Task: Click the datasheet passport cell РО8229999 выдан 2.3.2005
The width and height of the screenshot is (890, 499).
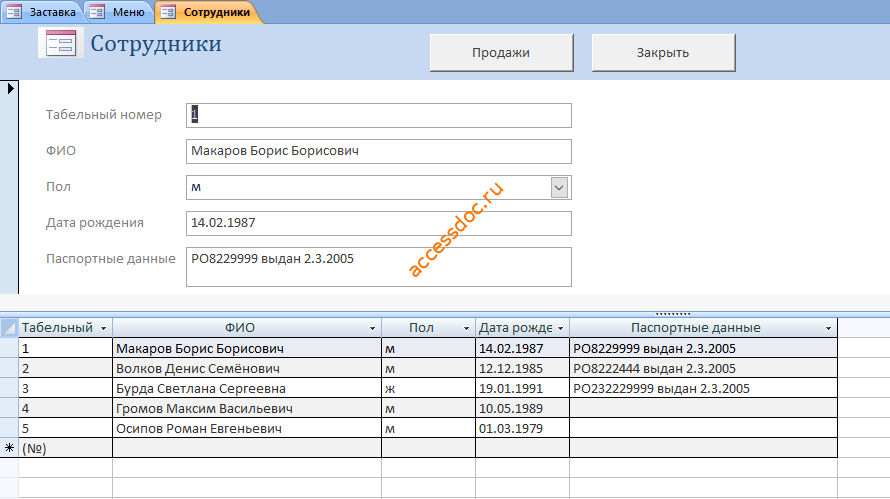Action: pos(703,348)
